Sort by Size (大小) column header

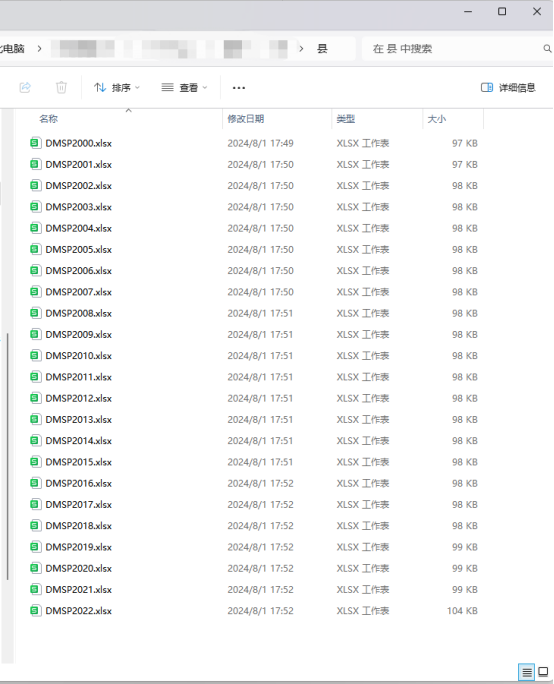pyautogui.click(x=437, y=119)
